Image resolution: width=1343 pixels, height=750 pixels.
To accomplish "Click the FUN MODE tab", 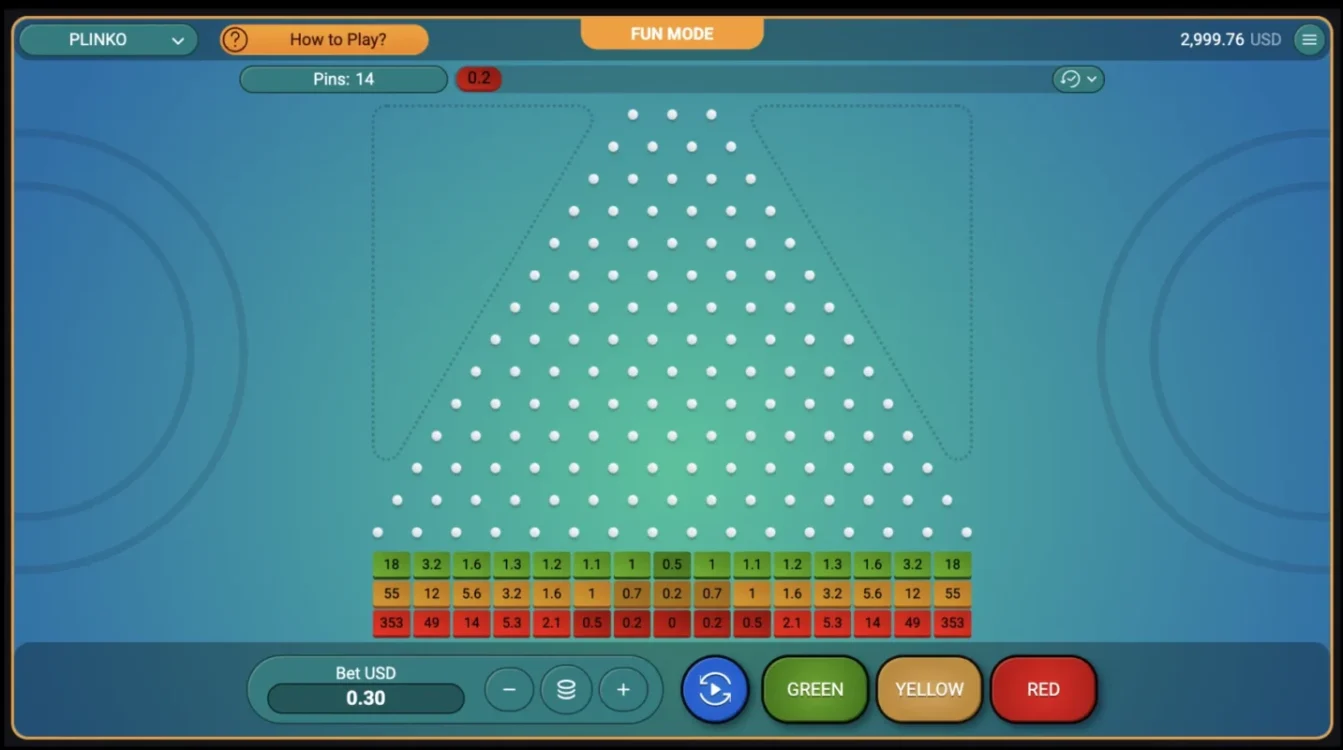I will point(672,34).
